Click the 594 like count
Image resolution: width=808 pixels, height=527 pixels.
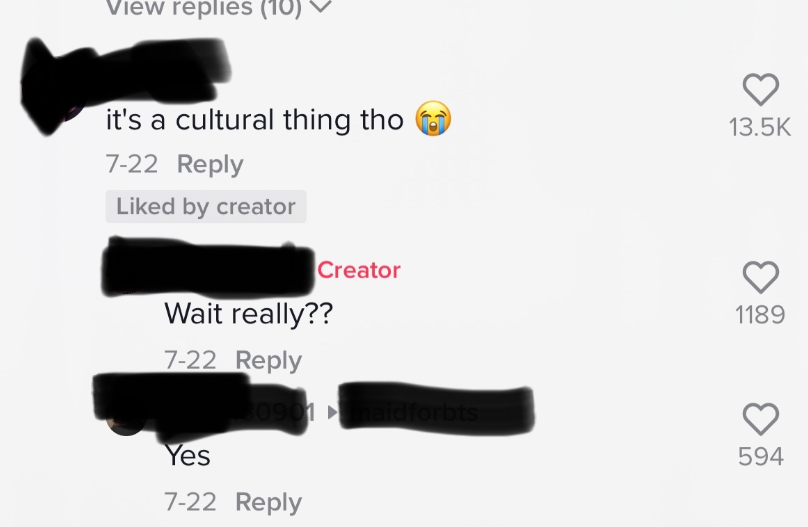tap(761, 456)
